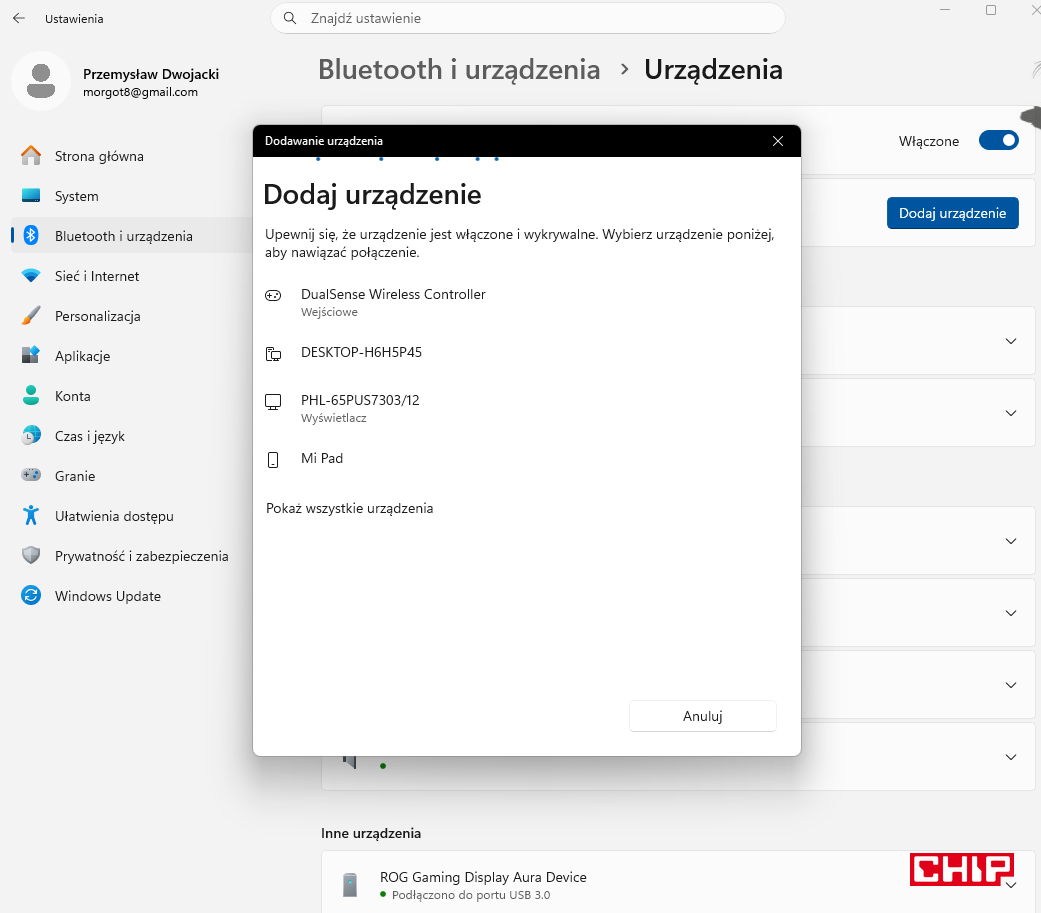Click the Sieć i Internet wifi icon
The width and height of the screenshot is (1041, 913).
point(31,276)
